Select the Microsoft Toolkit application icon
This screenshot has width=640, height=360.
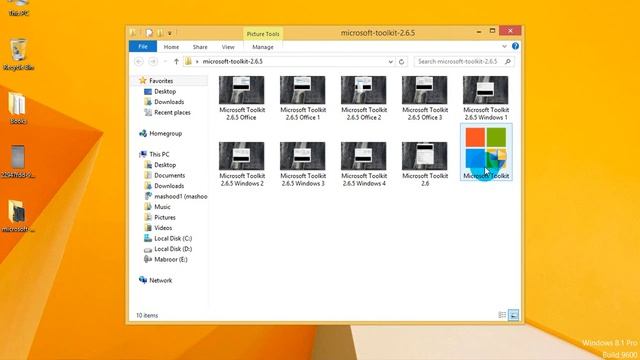pos(486,152)
